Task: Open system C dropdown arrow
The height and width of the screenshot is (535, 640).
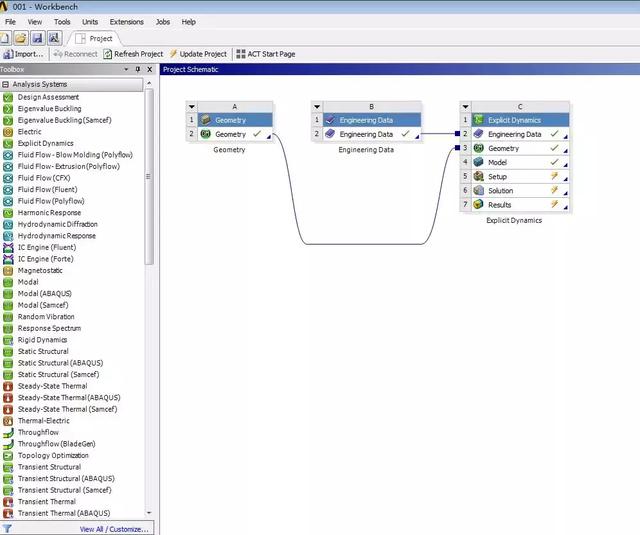Action: 465,107
